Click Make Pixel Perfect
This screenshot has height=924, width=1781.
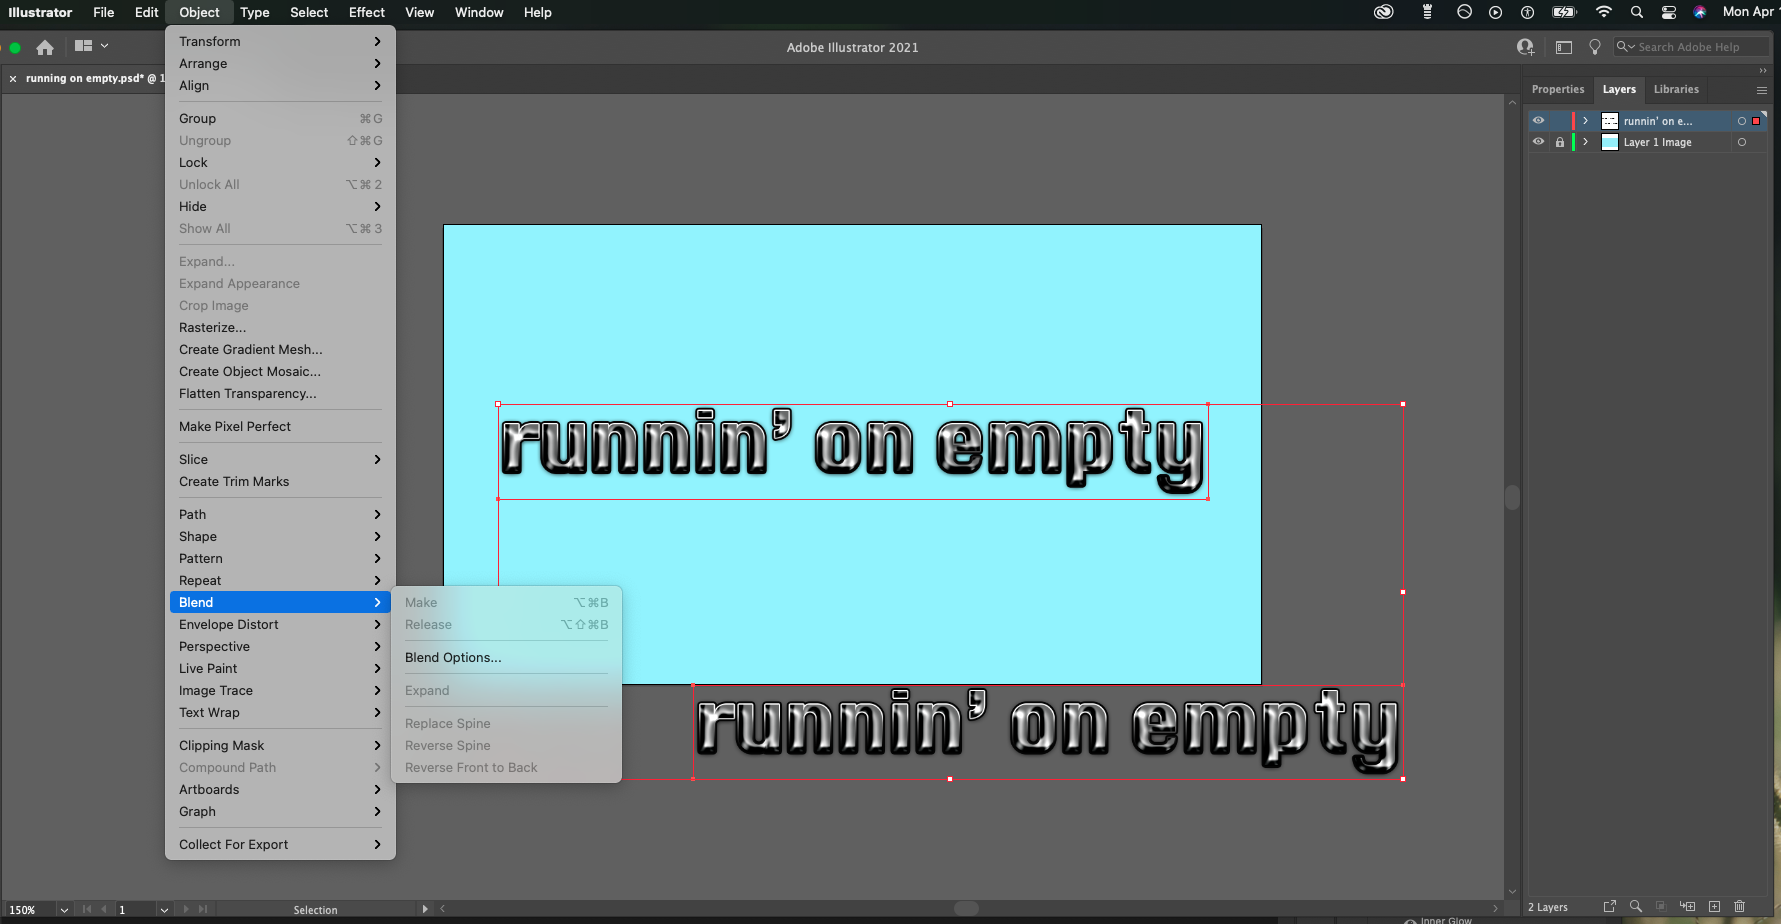point(235,426)
